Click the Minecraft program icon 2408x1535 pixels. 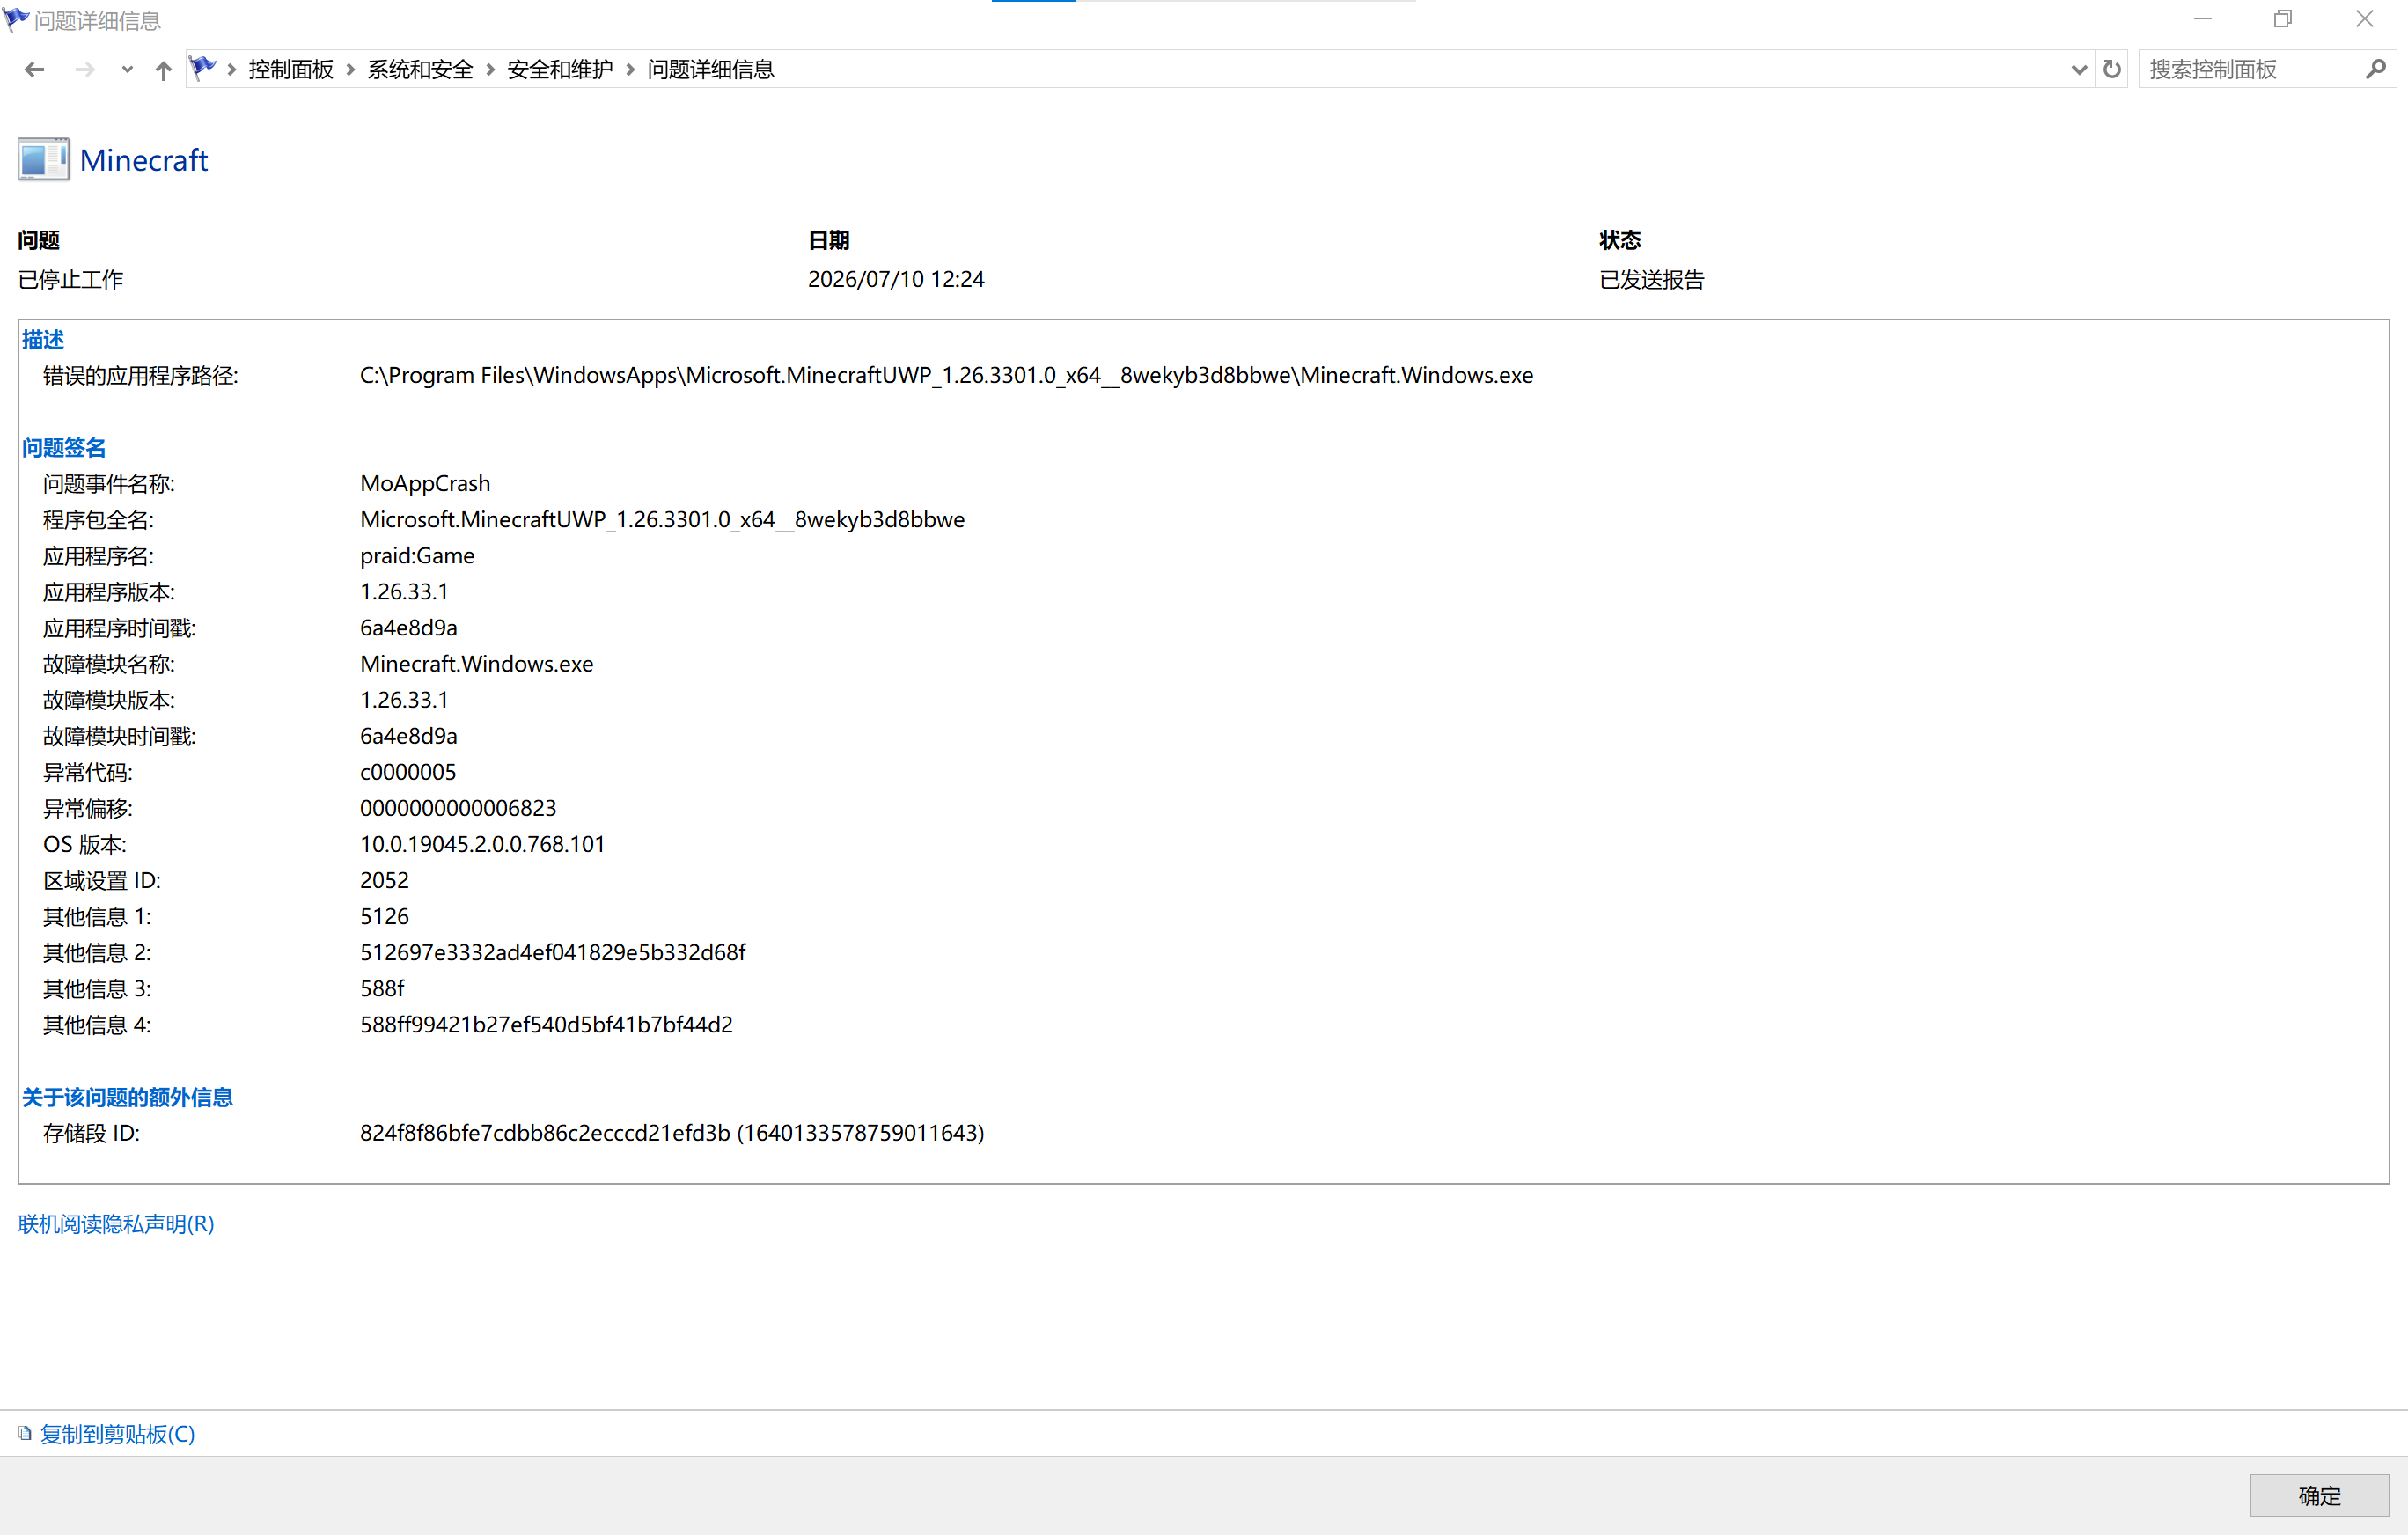(x=43, y=159)
